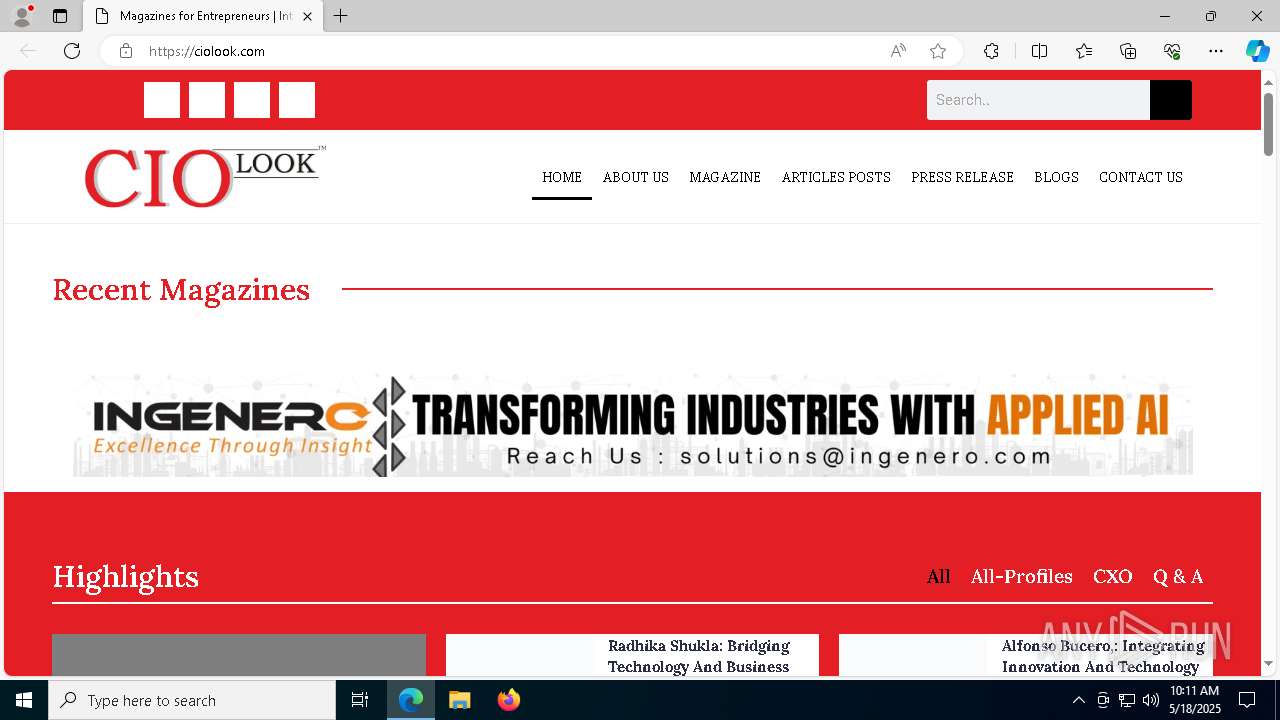The width and height of the screenshot is (1280, 720).
Task: Add this page to favorites with the star
Action: 938,51
